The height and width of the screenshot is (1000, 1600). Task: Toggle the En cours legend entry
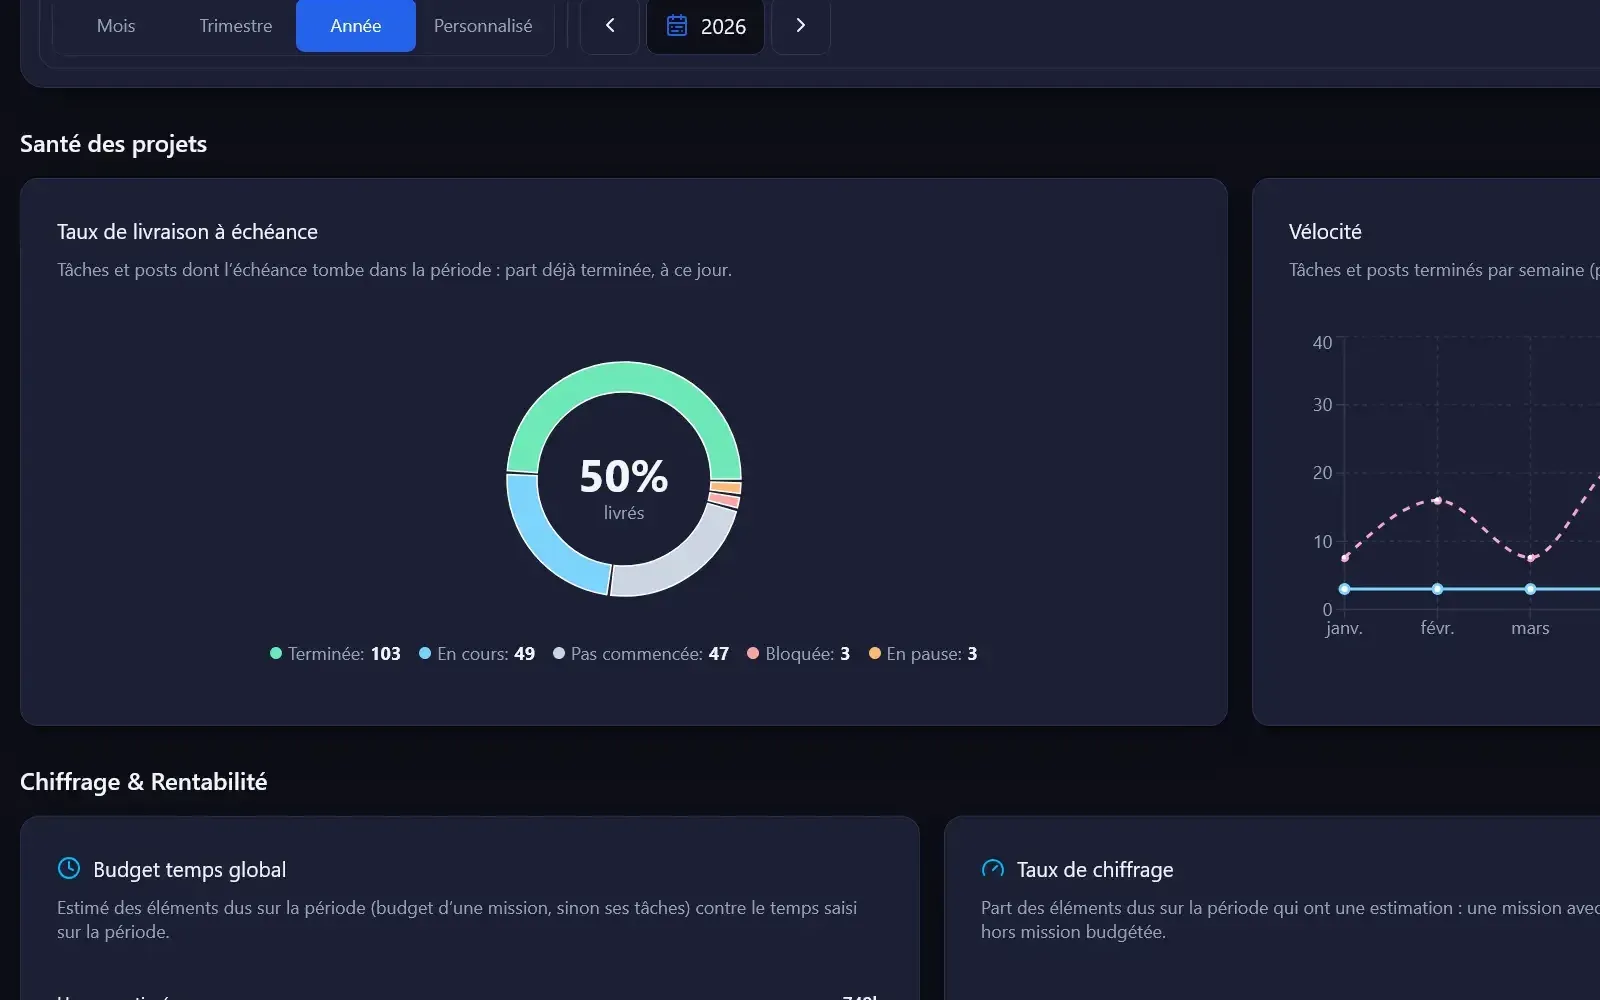pyautogui.click(x=477, y=654)
